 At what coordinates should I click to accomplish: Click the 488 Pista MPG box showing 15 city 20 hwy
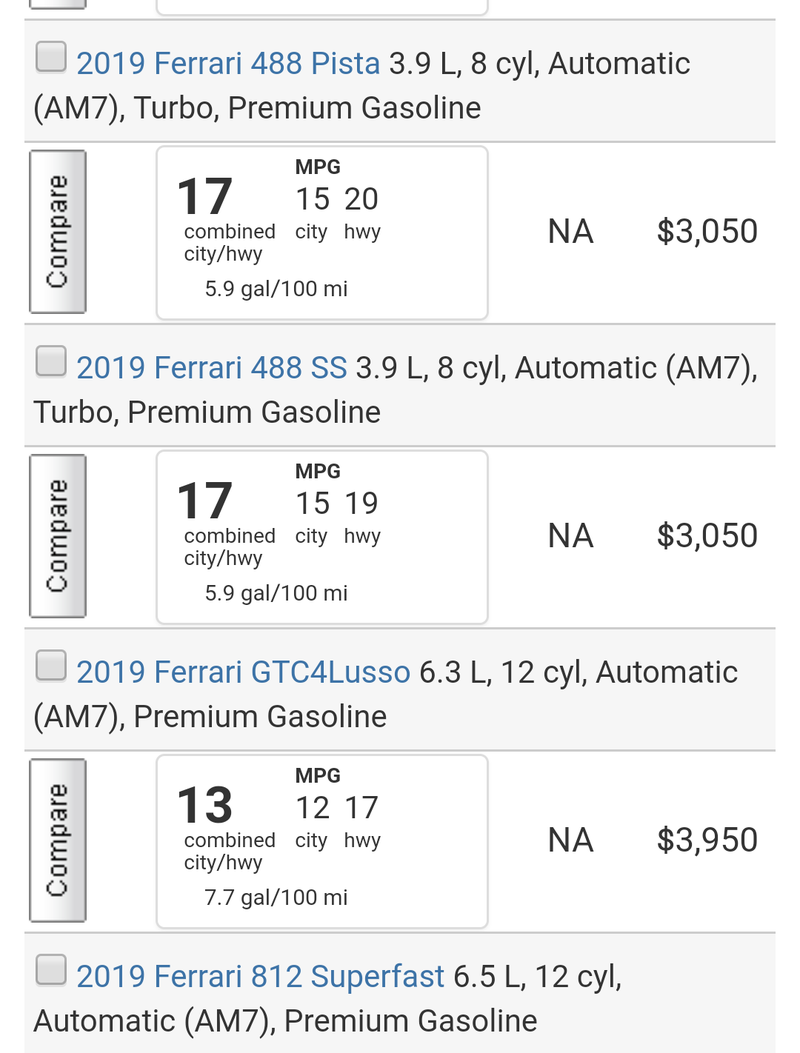[x=322, y=233]
